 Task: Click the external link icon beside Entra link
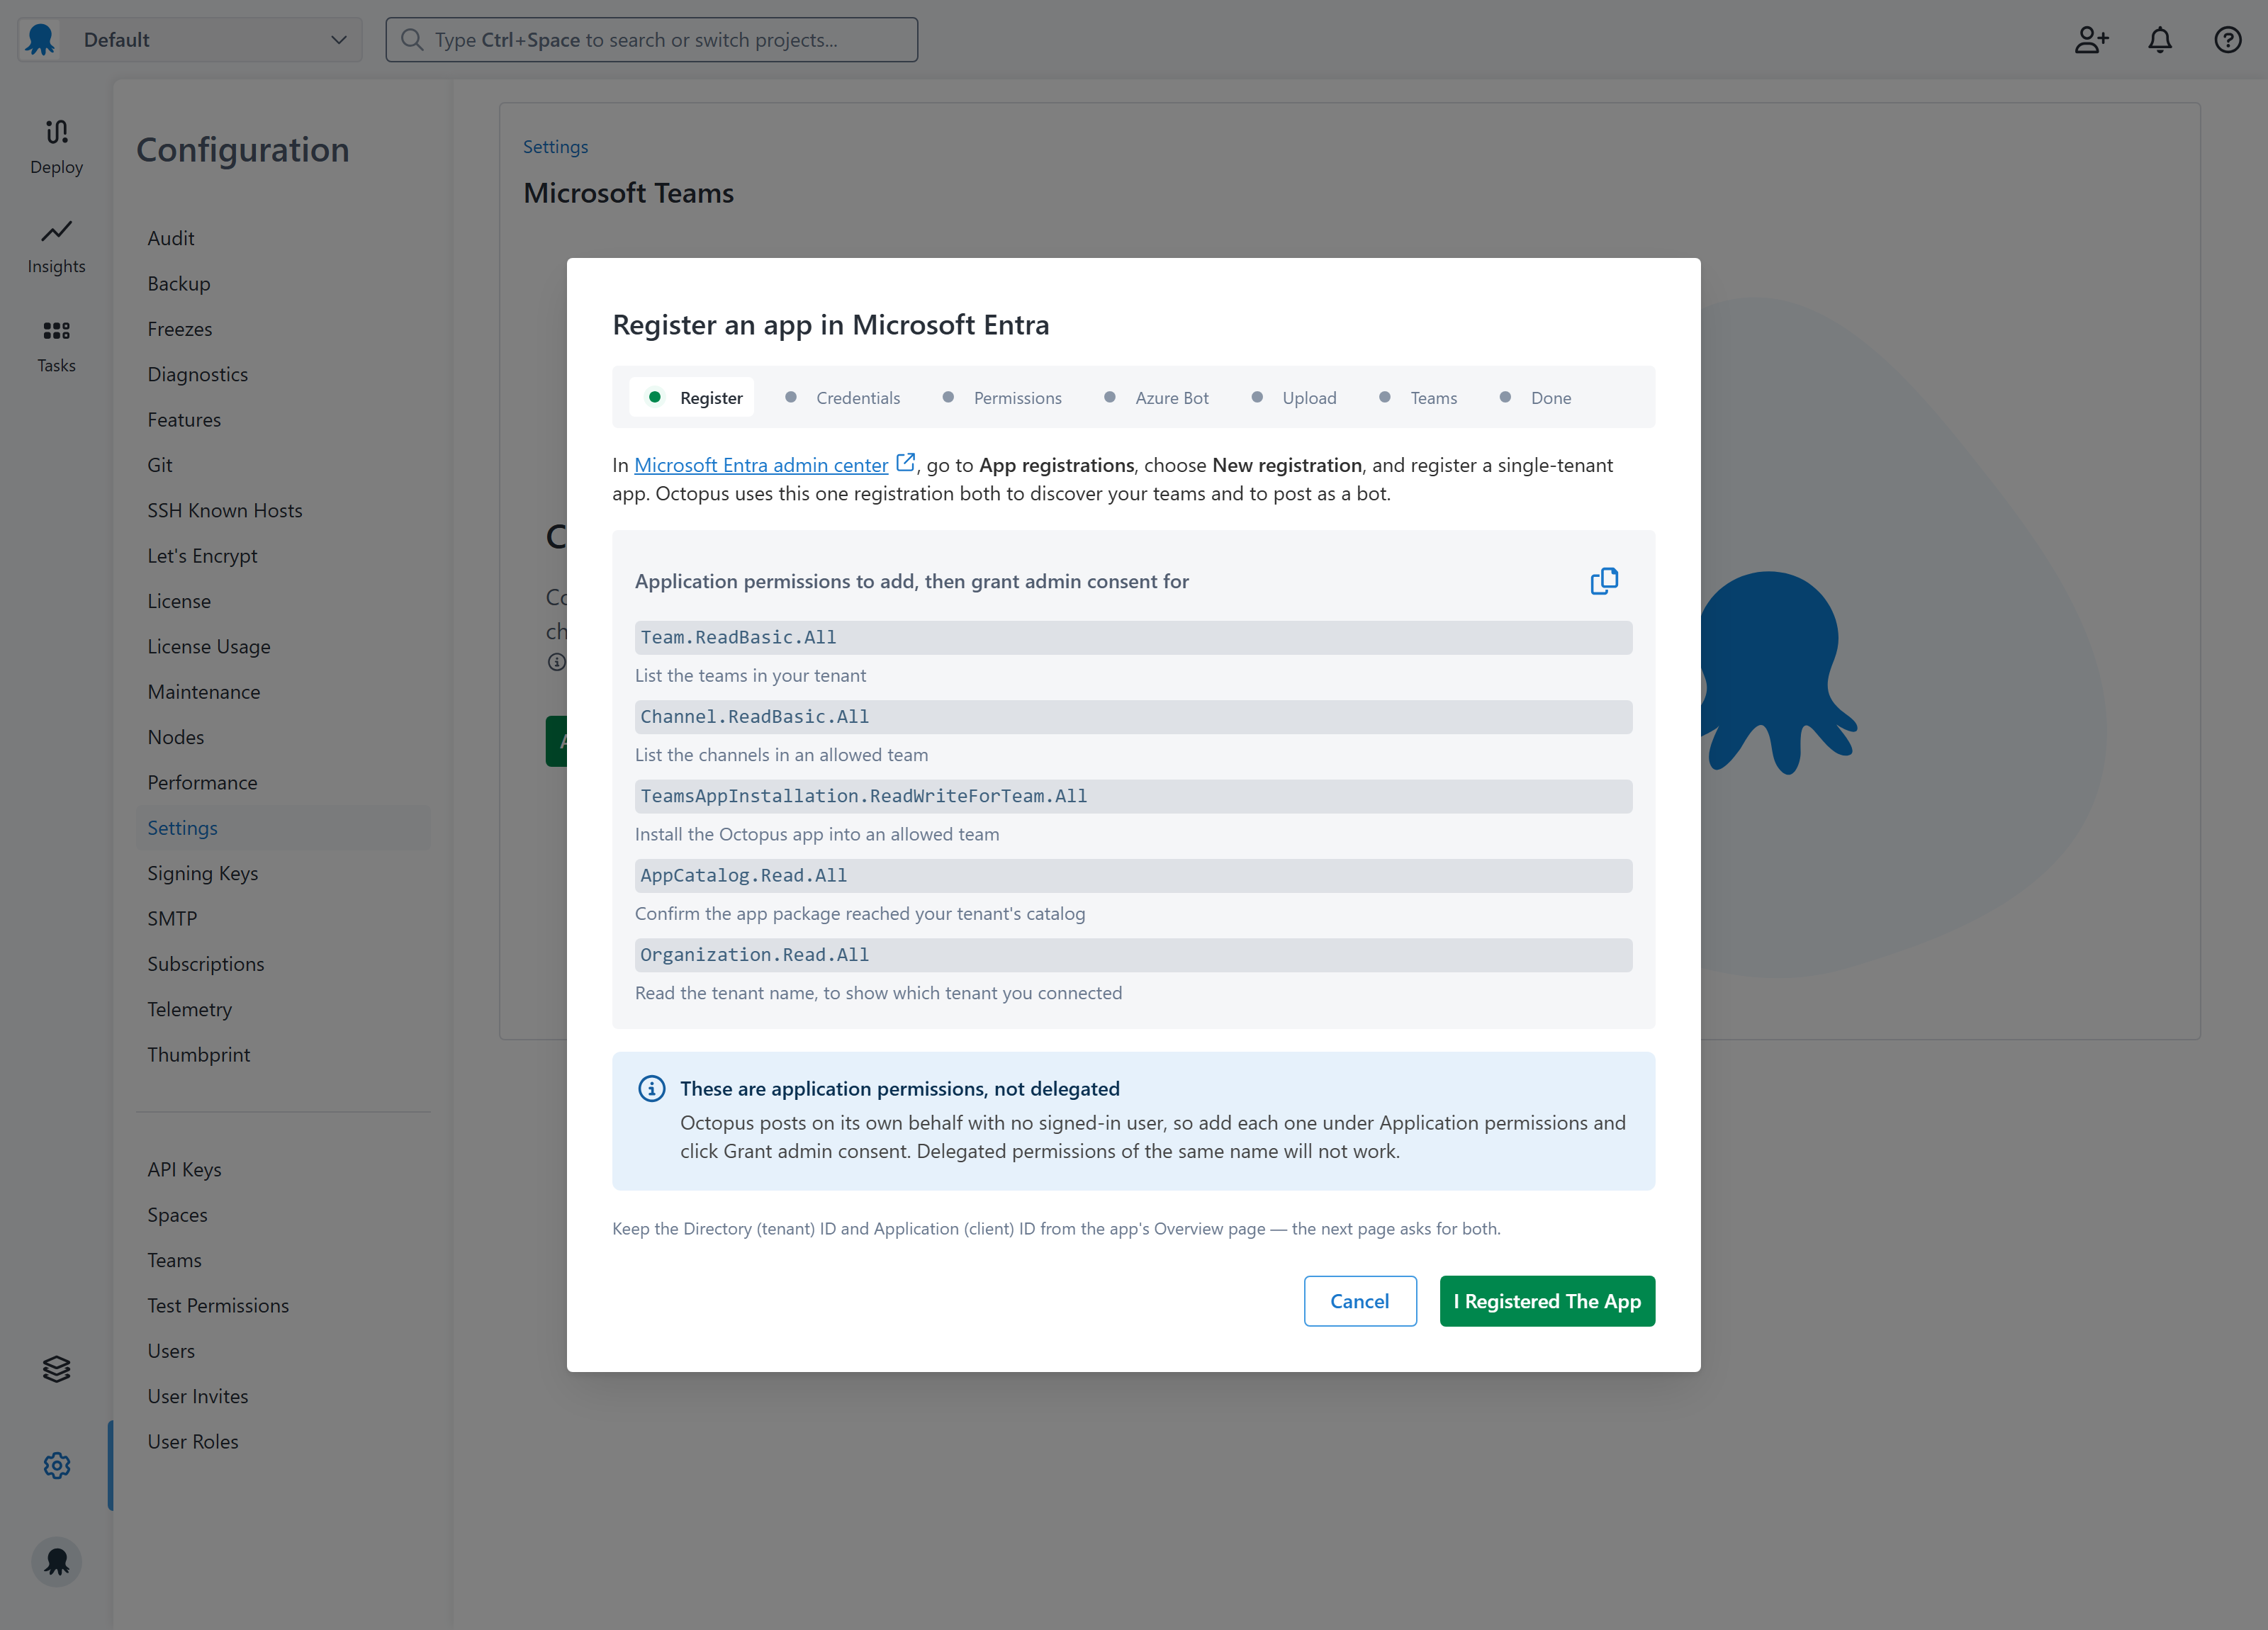click(905, 463)
